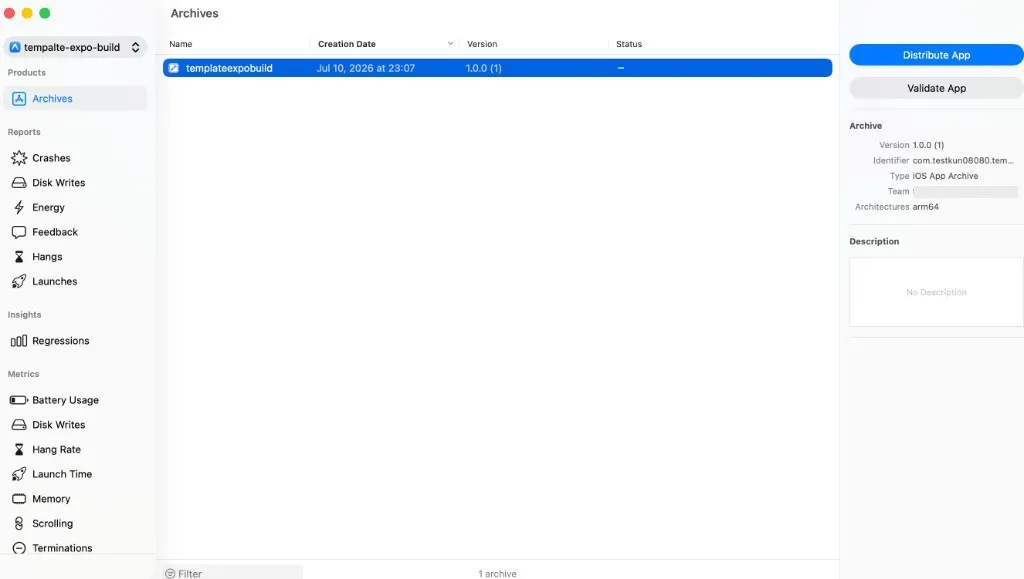Click the green zoom window button
The image size is (1024, 579).
44,13
